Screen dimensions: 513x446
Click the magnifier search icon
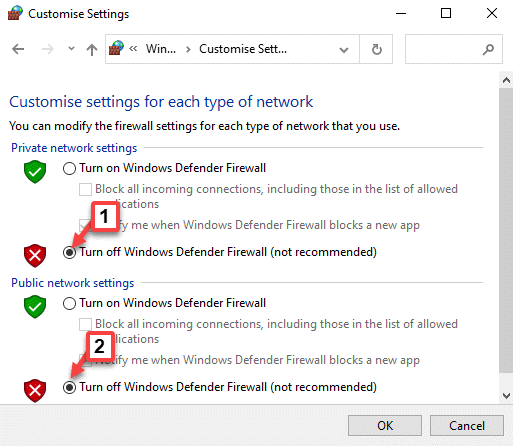pos(488,49)
